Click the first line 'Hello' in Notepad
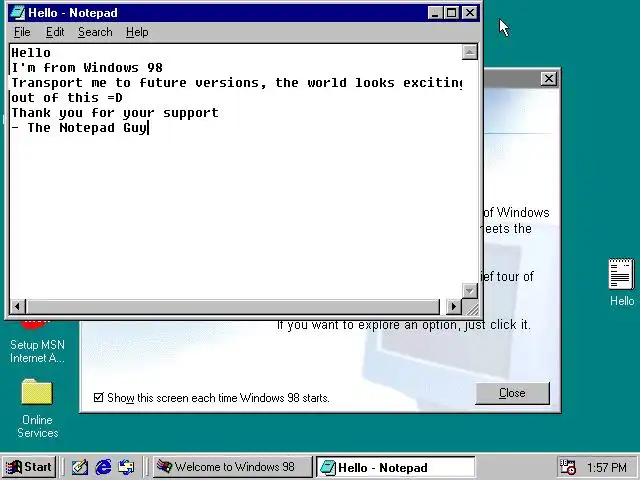 click(x=31, y=53)
